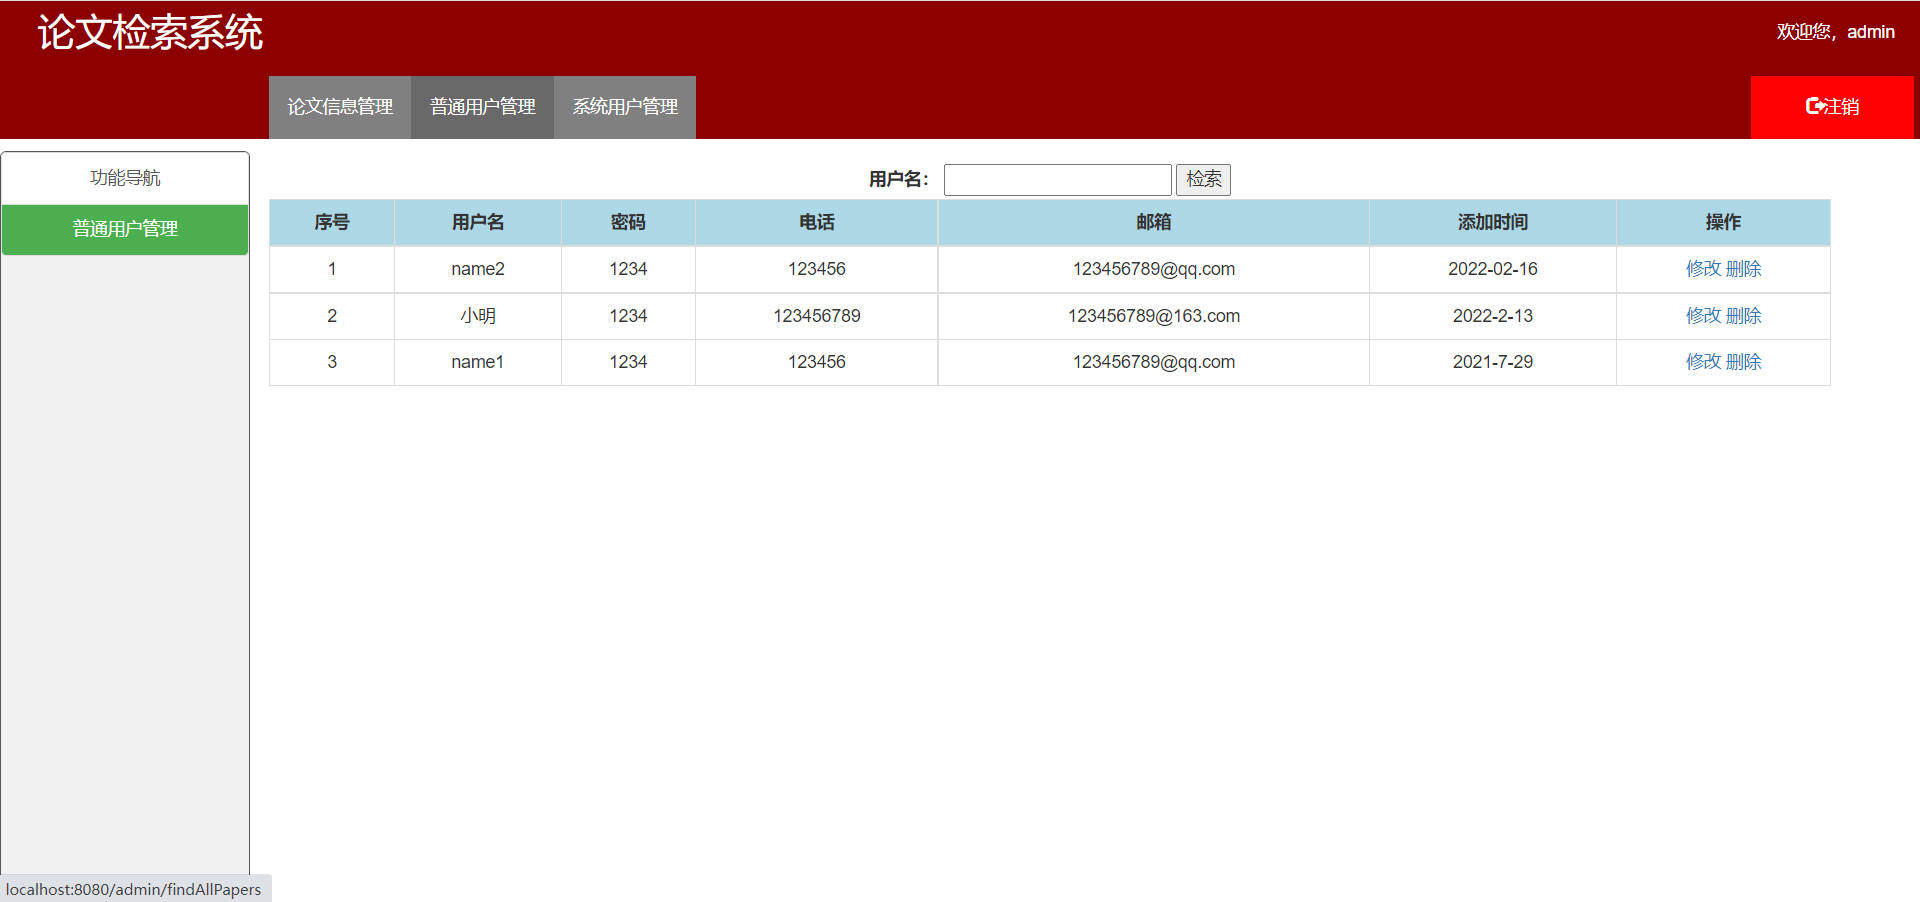Click the 欢迎您, admin greeting text
The image size is (1920, 902).
(1835, 32)
